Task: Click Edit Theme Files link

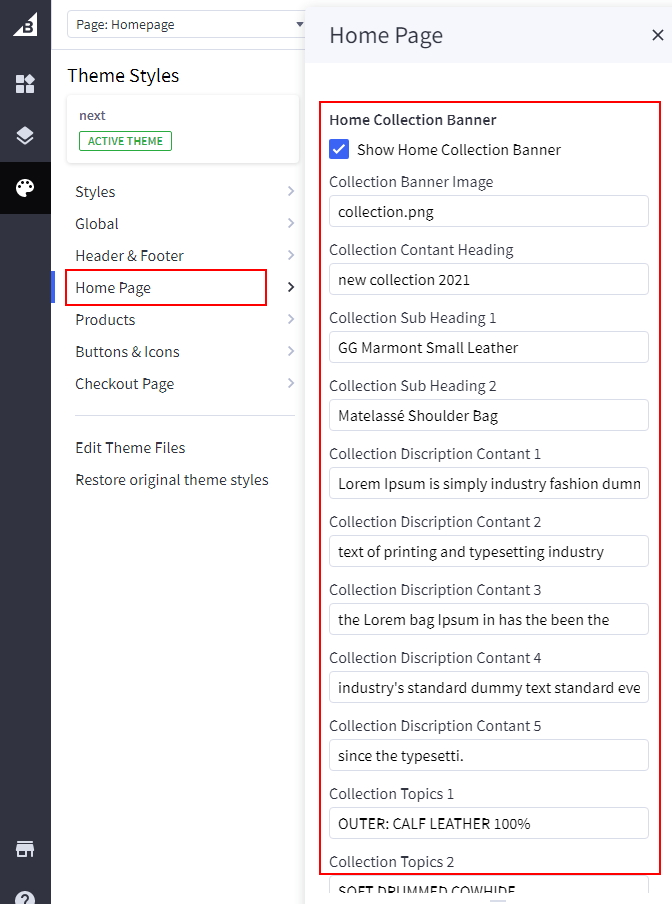Action: click(130, 448)
